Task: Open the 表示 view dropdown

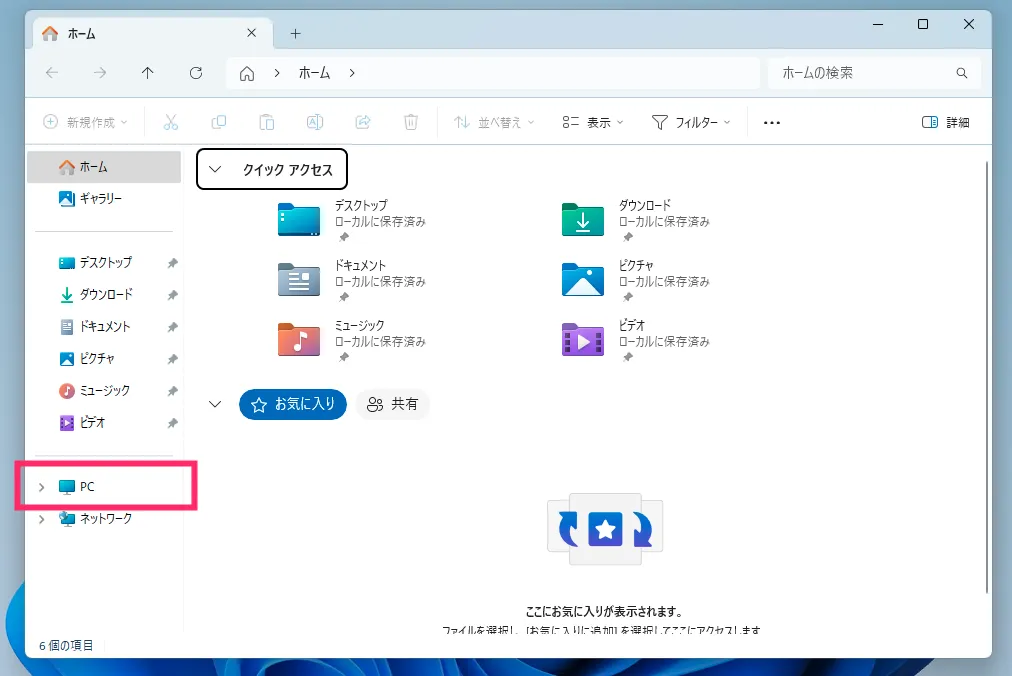Action: (x=592, y=122)
